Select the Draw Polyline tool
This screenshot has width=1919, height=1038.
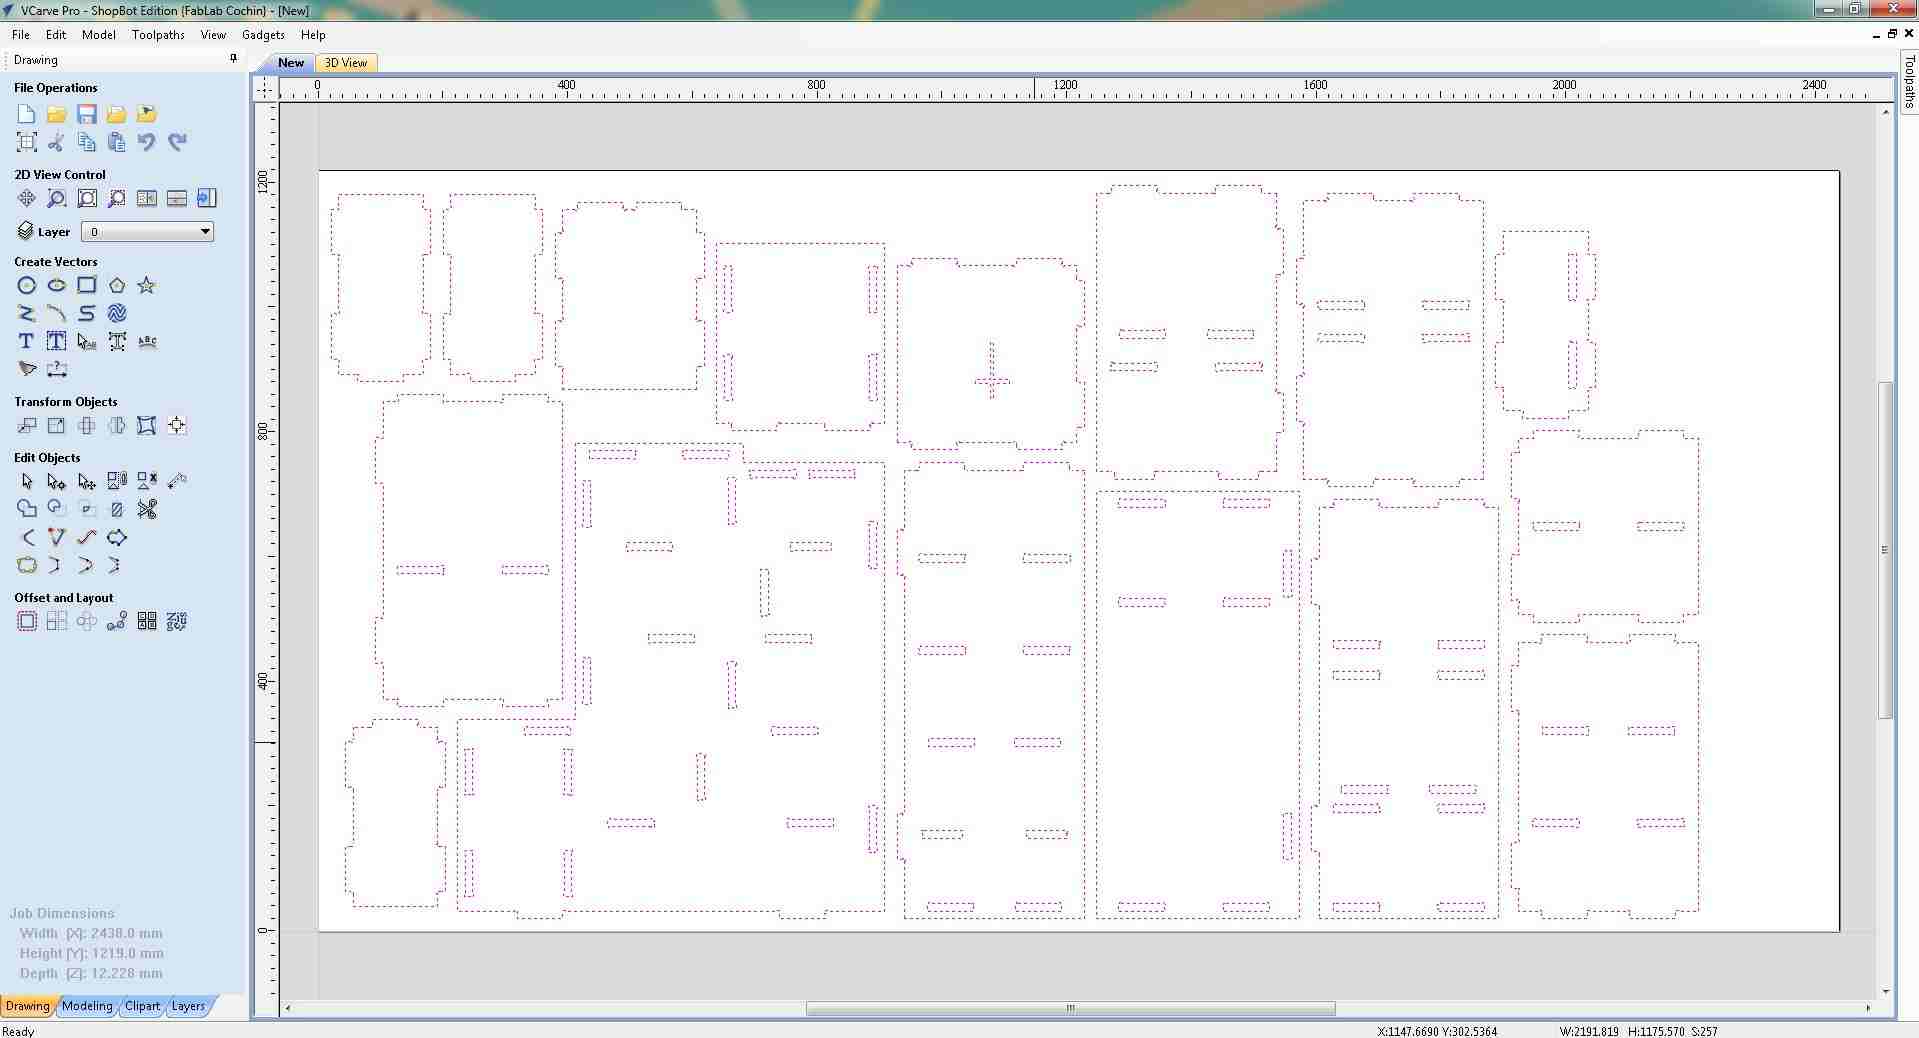pos(27,314)
